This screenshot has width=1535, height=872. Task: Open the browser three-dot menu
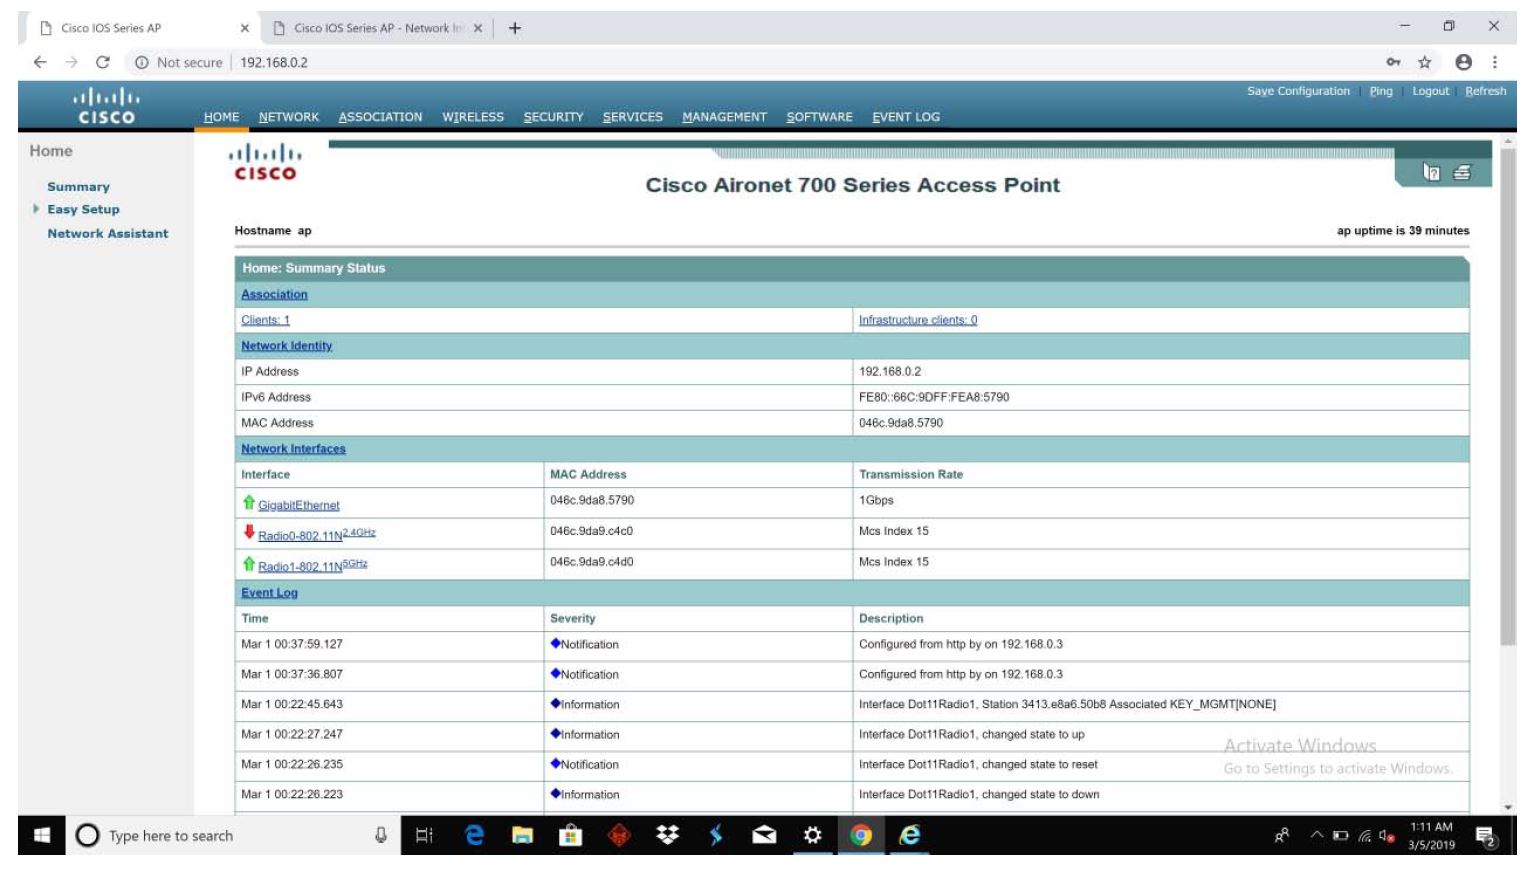point(1495,61)
